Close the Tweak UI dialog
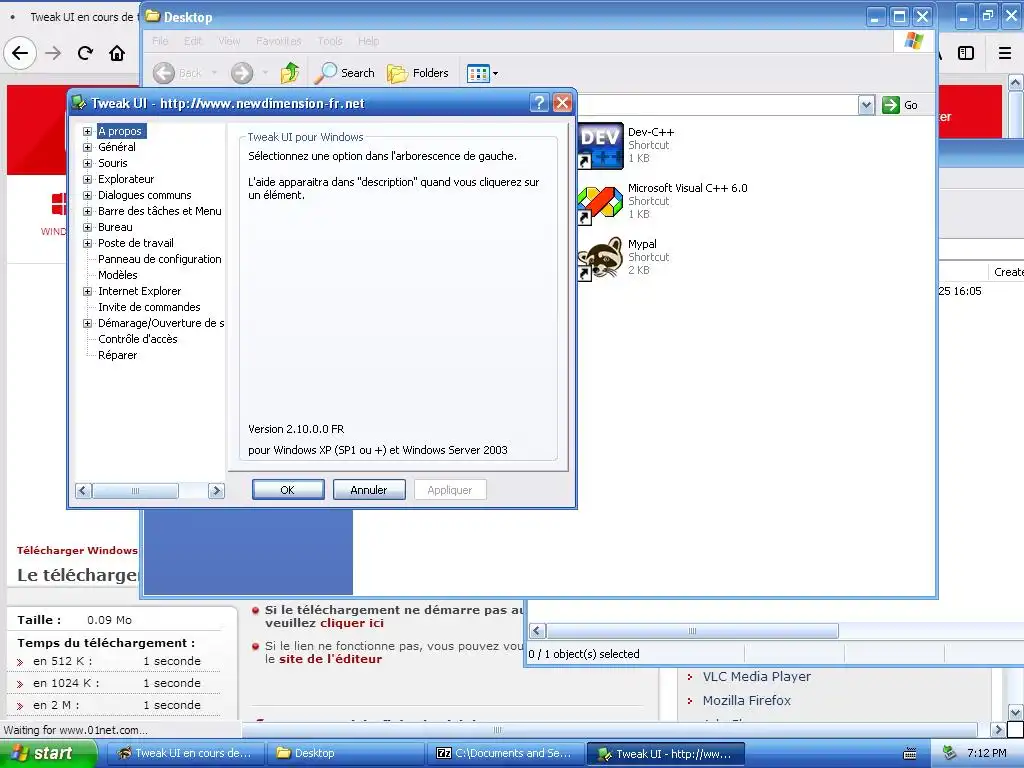This screenshot has width=1024, height=768. pyautogui.click(x=562, y=103)
